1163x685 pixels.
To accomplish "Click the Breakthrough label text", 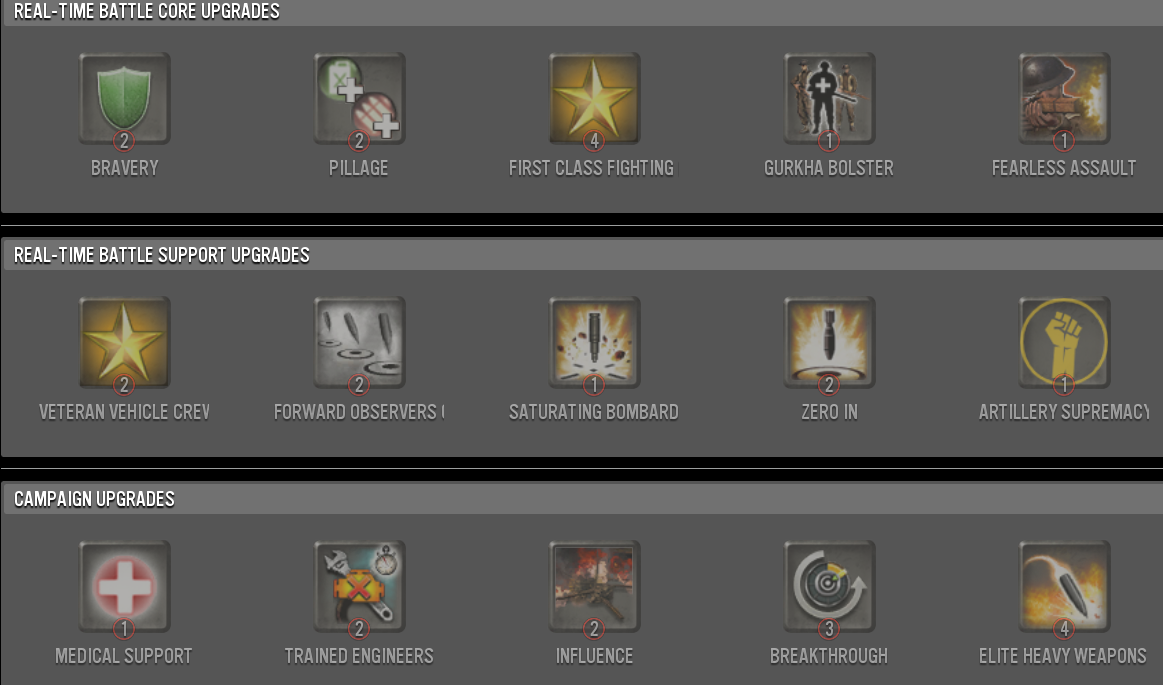I will point(828,656).
